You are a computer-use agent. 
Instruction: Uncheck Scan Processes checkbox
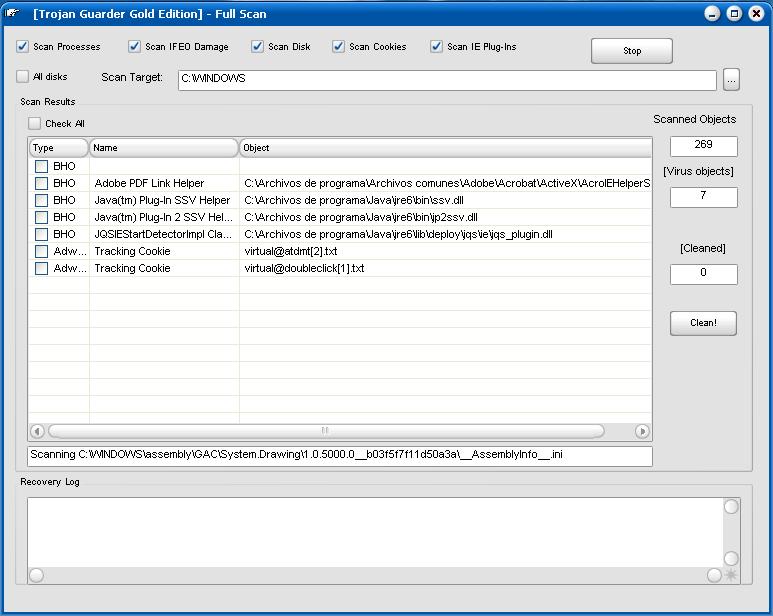point(22,46)
